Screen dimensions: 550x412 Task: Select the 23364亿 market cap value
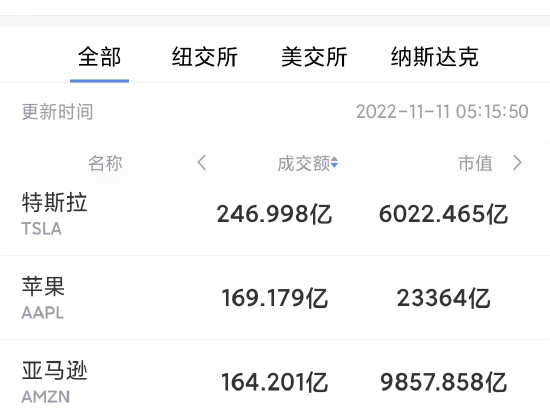pos(443,298)
